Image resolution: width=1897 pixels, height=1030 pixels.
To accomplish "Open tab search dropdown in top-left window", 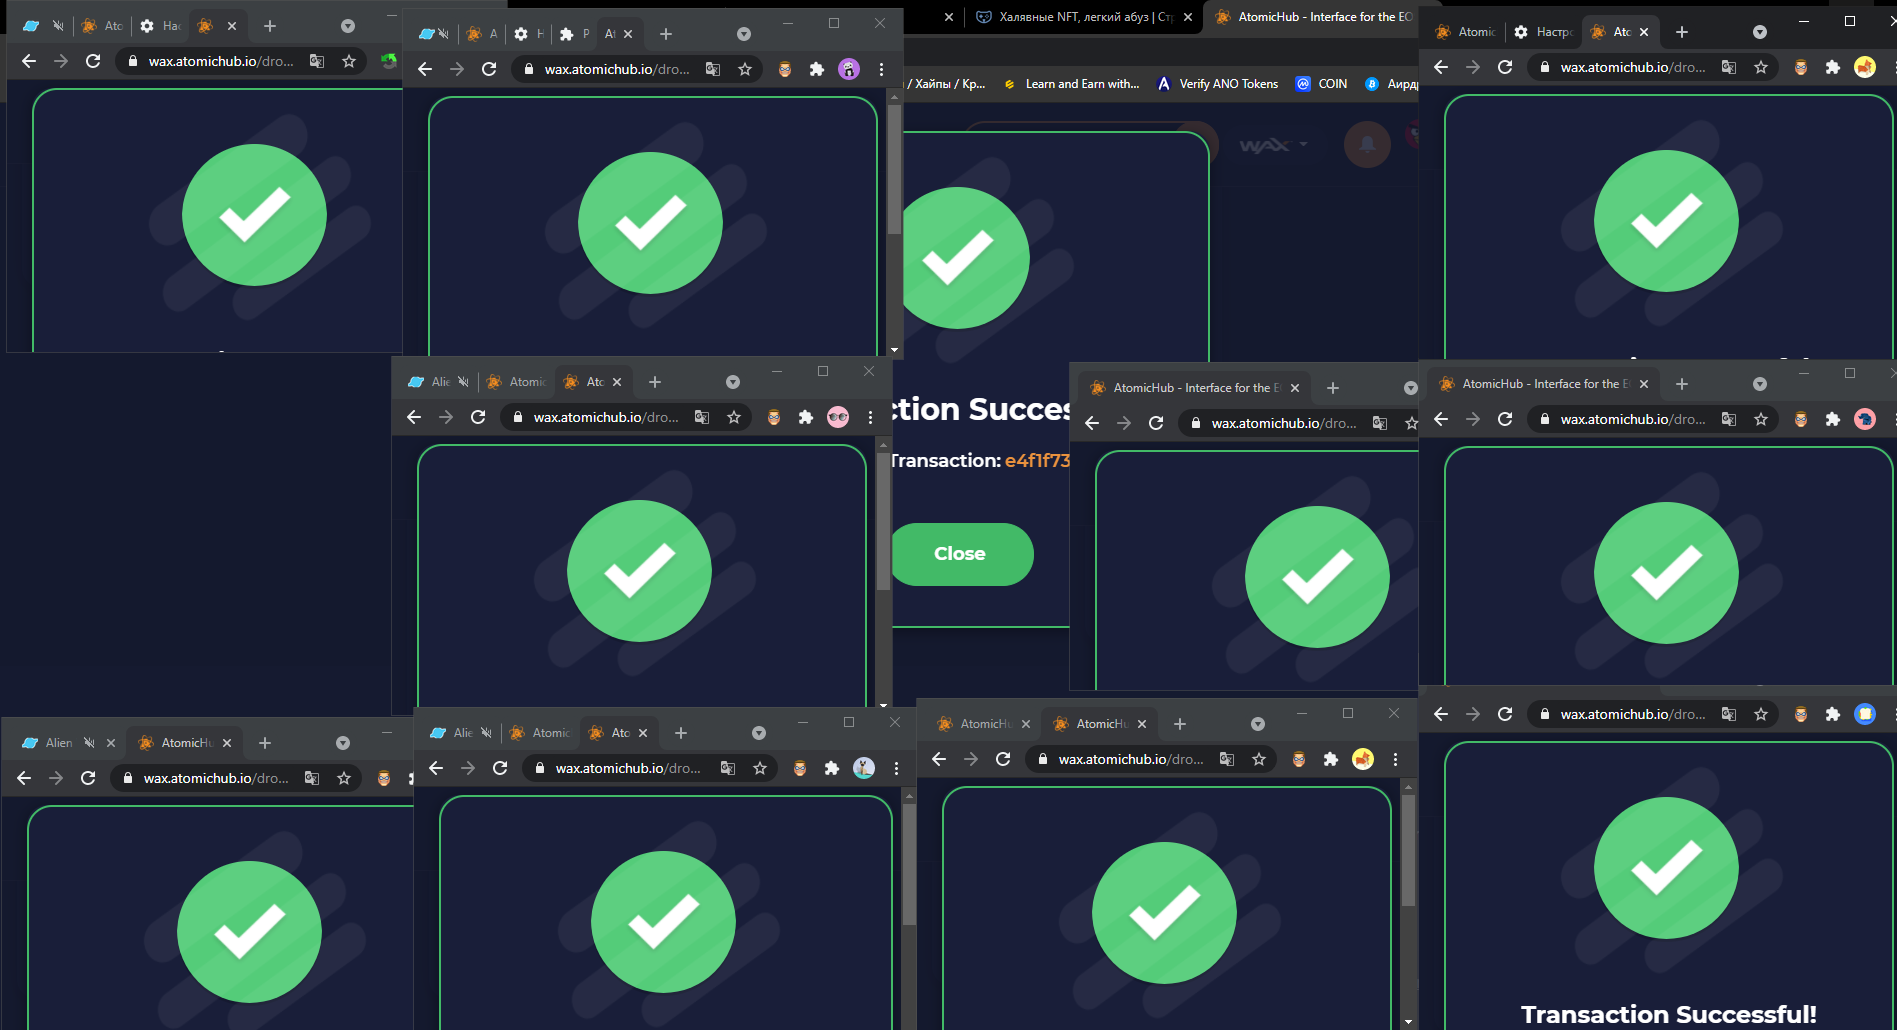I will [348, 26].
